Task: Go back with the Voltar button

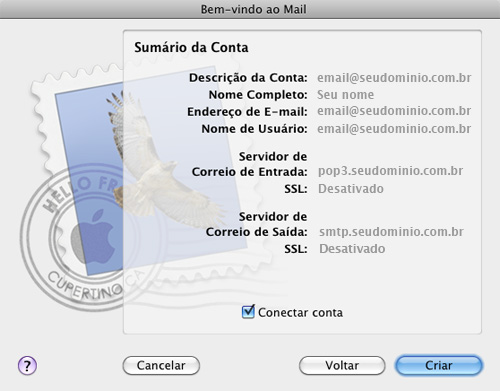Action: [342, 366]
